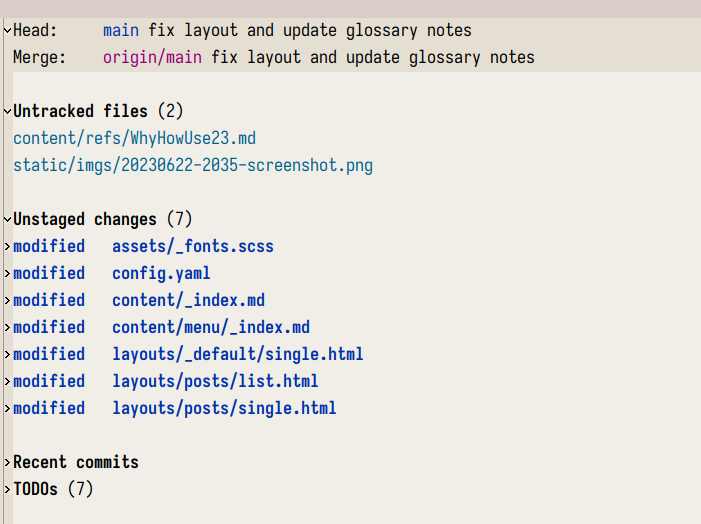Select the config.yaml filename
The width and height of the screenshot is (701, 524).
pos(161,273)
